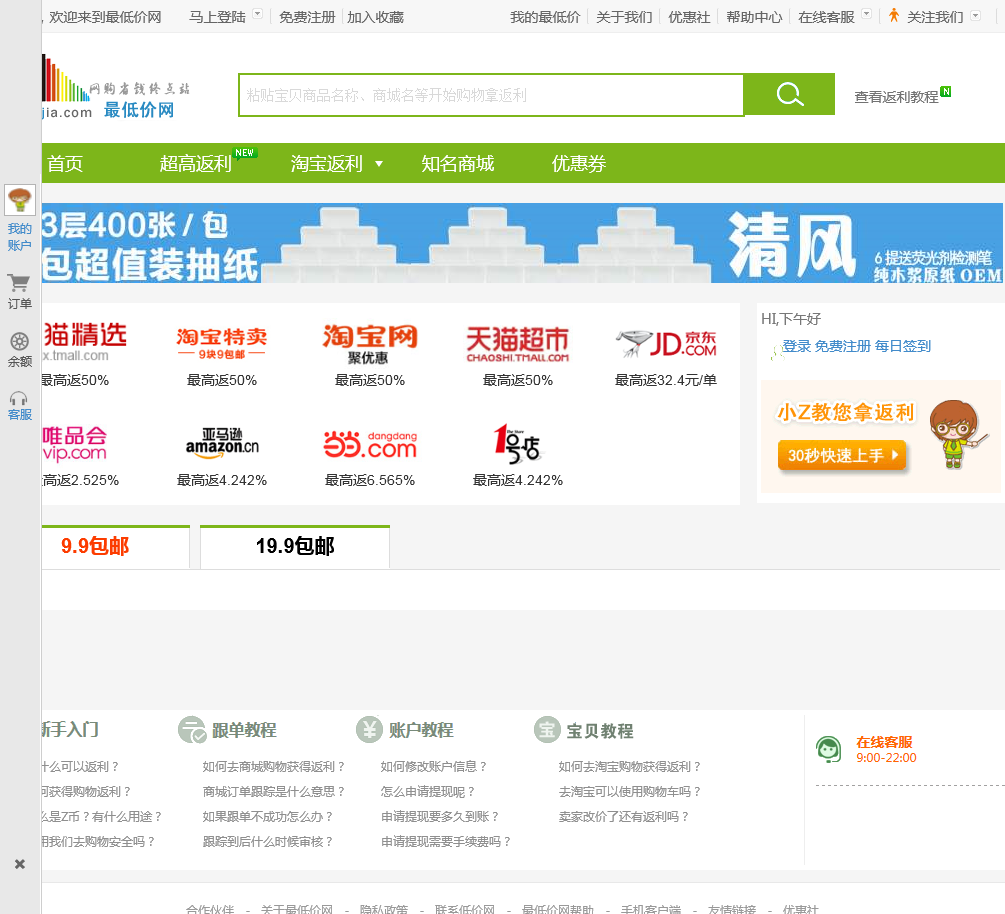Open balance icon in left sidebar
Image resolution: width=1005 pixels, height=914 pixels.
tap(19, 342)
